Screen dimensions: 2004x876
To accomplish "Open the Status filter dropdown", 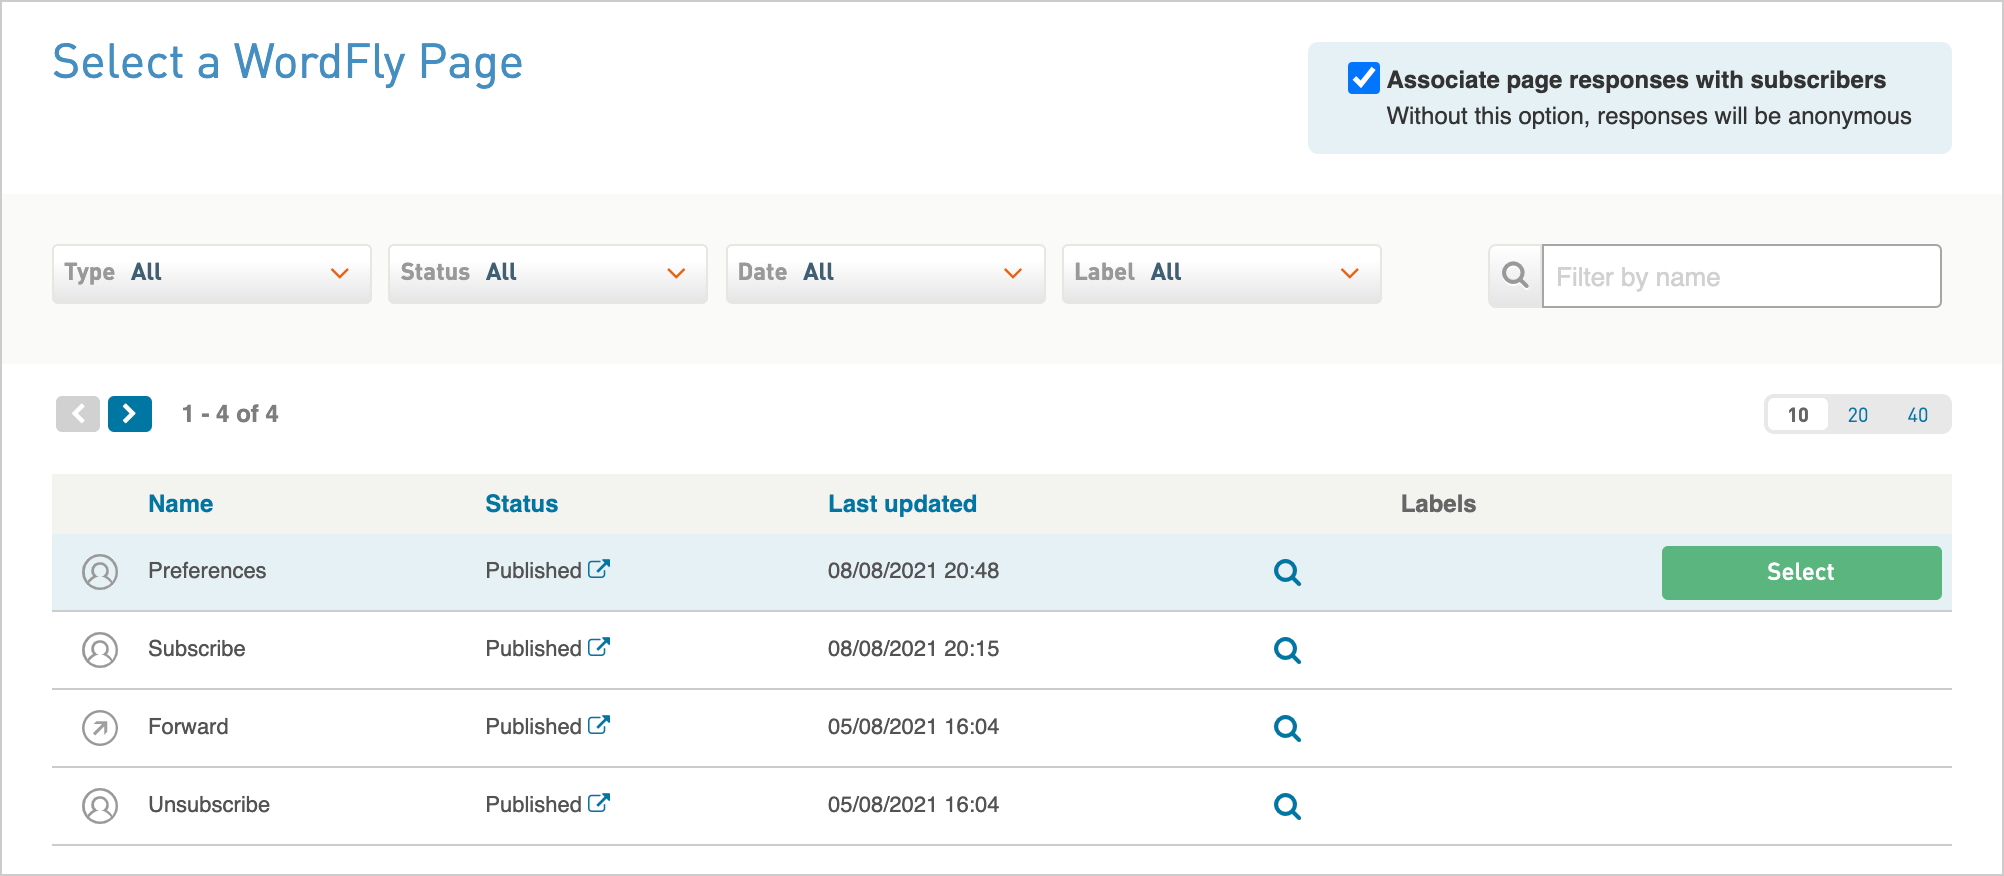I will (548, 273).
